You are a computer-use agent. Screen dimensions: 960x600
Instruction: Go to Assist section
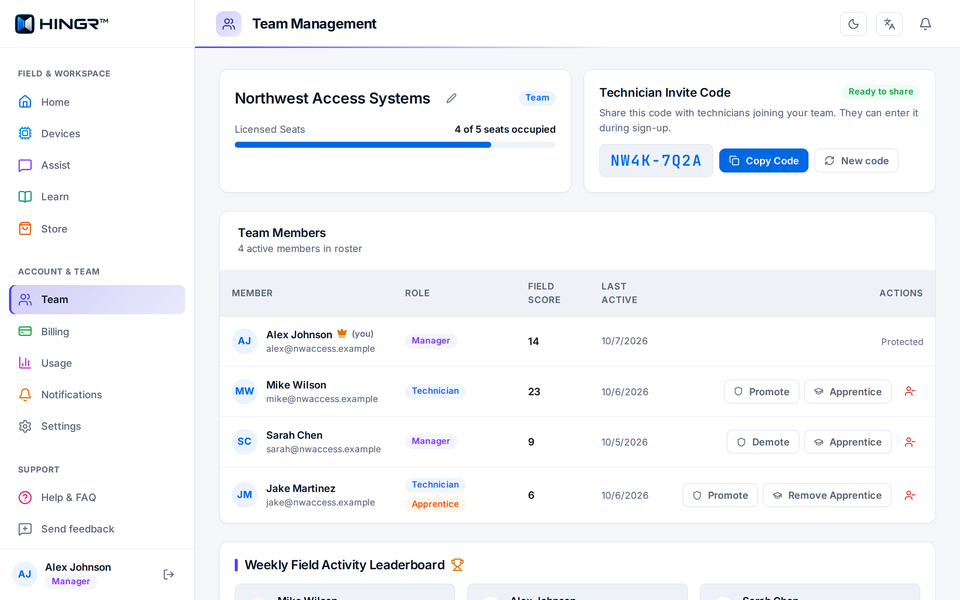(97, 165)
